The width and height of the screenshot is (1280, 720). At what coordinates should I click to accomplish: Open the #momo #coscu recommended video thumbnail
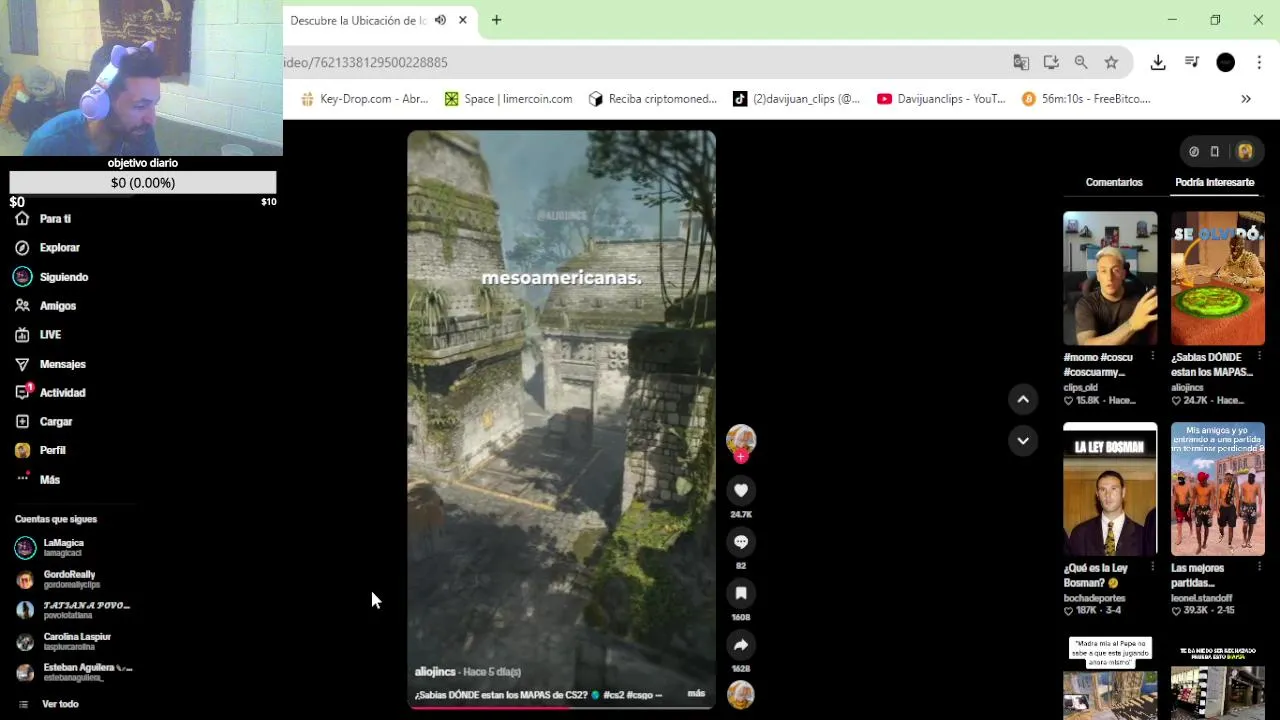(1110, 278)
